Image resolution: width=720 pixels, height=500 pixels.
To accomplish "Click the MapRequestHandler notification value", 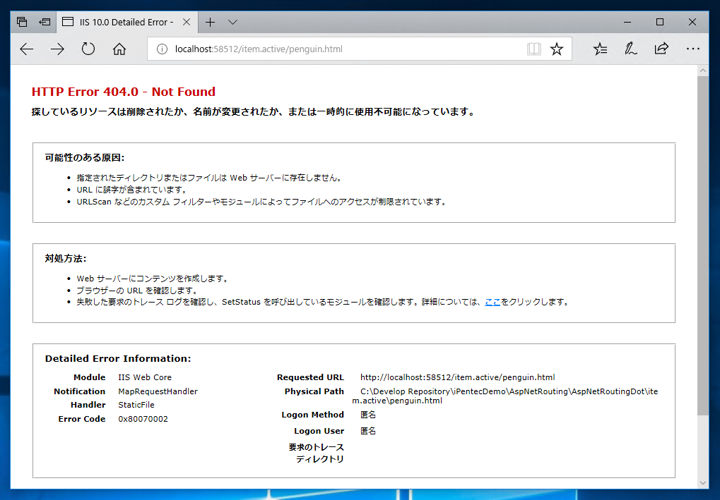I will click(158, 392).
